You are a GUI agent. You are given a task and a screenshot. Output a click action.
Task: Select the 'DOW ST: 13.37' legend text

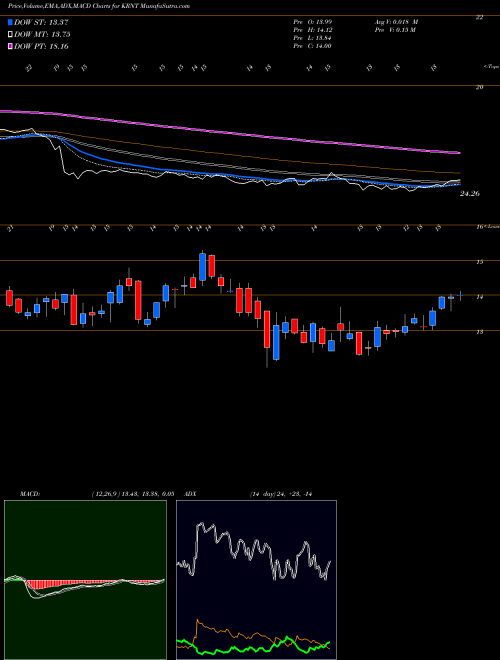coord(41,23)
